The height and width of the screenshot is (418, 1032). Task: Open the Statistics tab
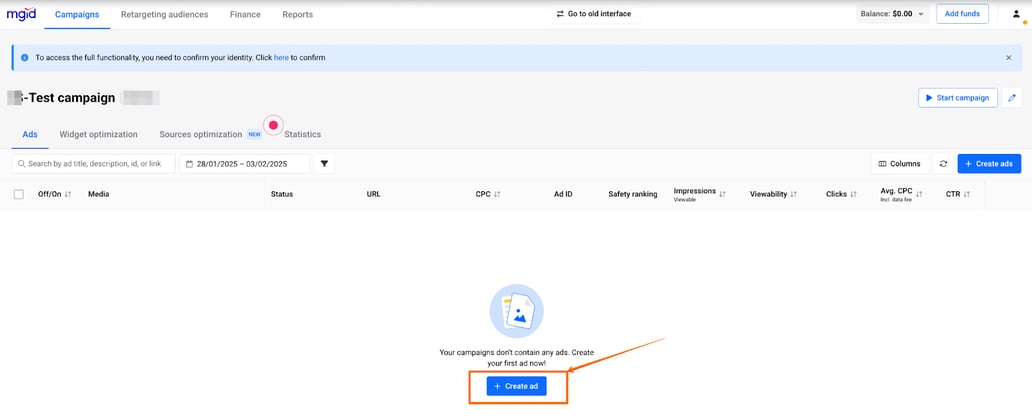click(302, 134)
